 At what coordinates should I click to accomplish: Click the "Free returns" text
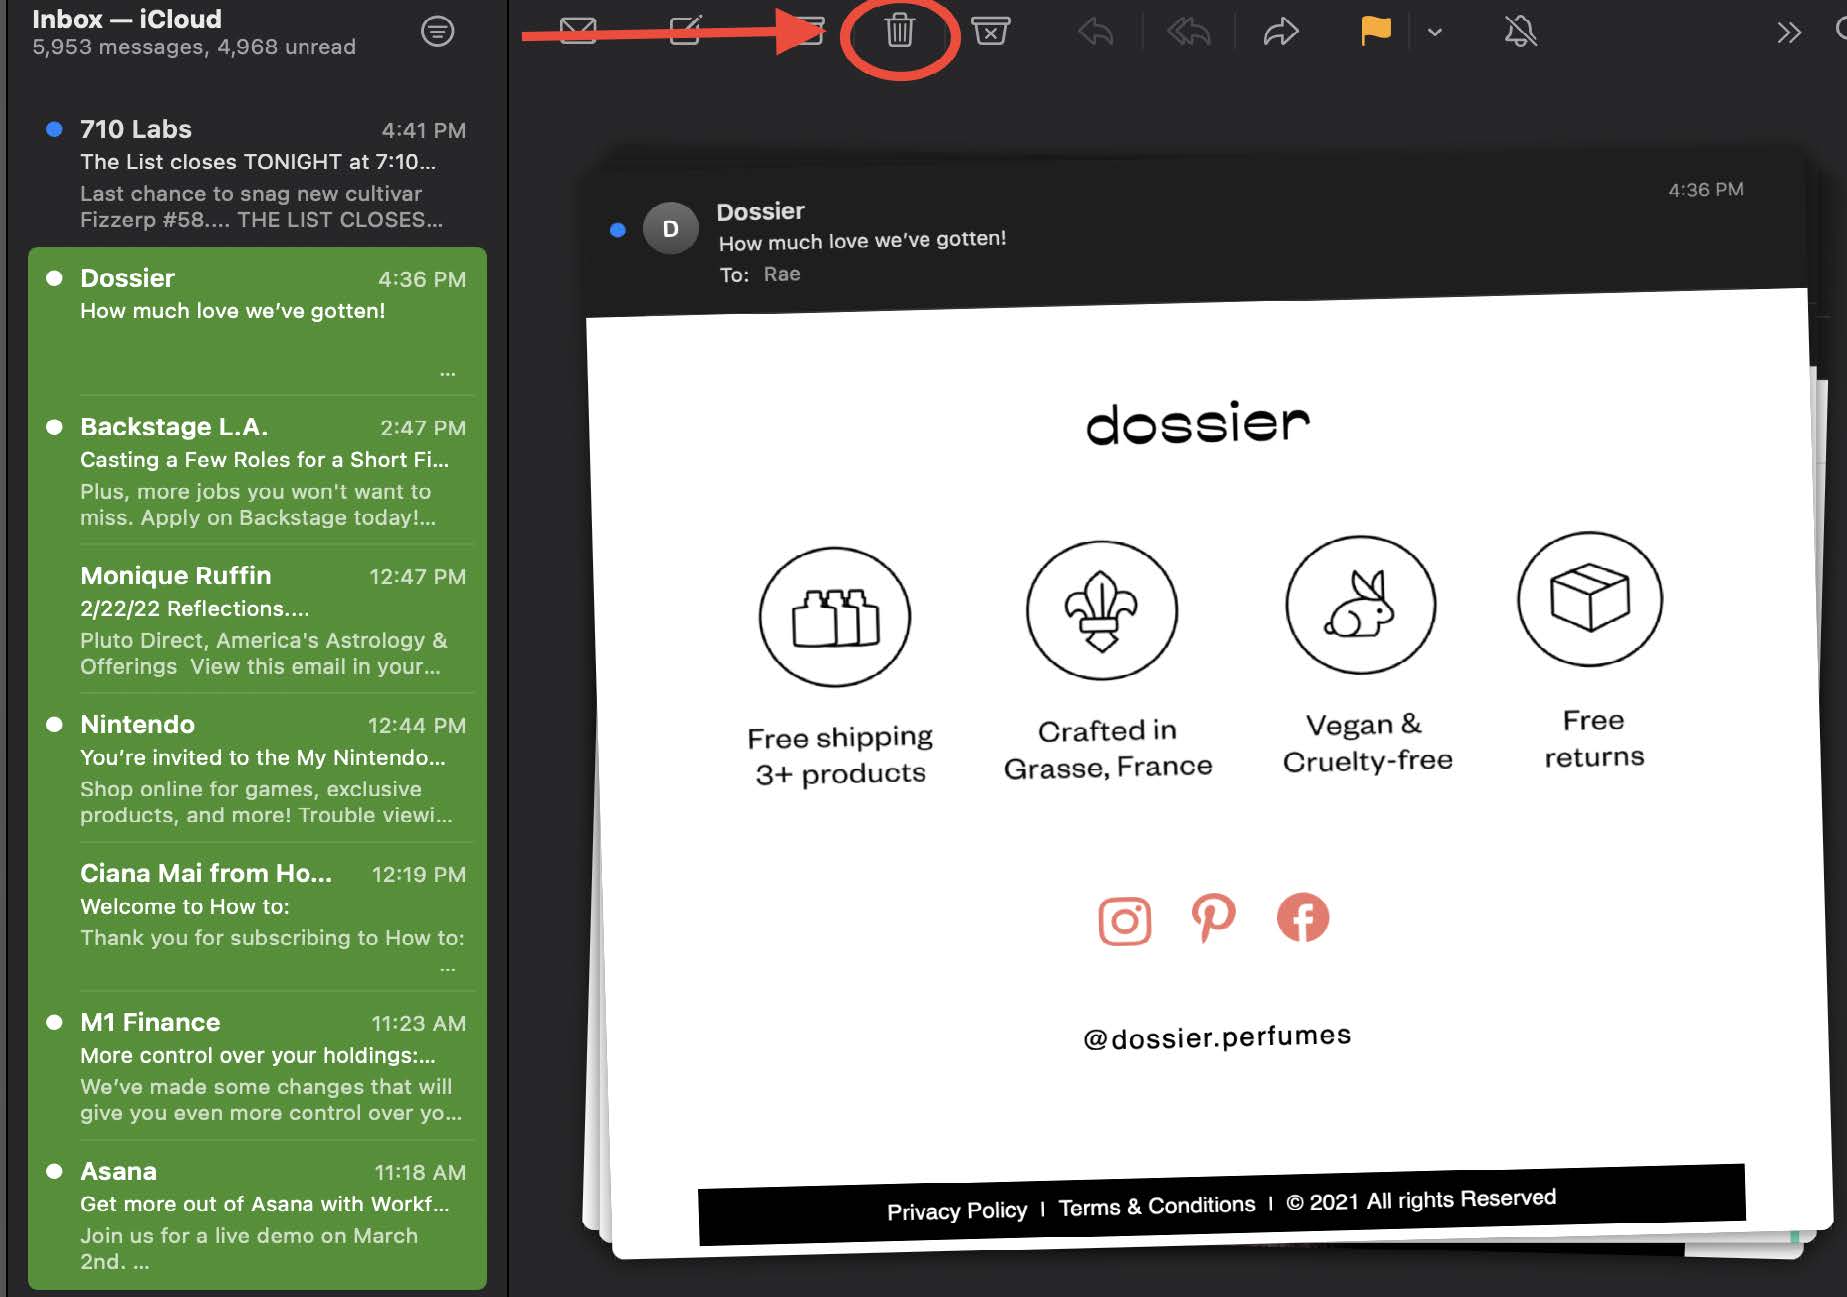click(1594, 738)
